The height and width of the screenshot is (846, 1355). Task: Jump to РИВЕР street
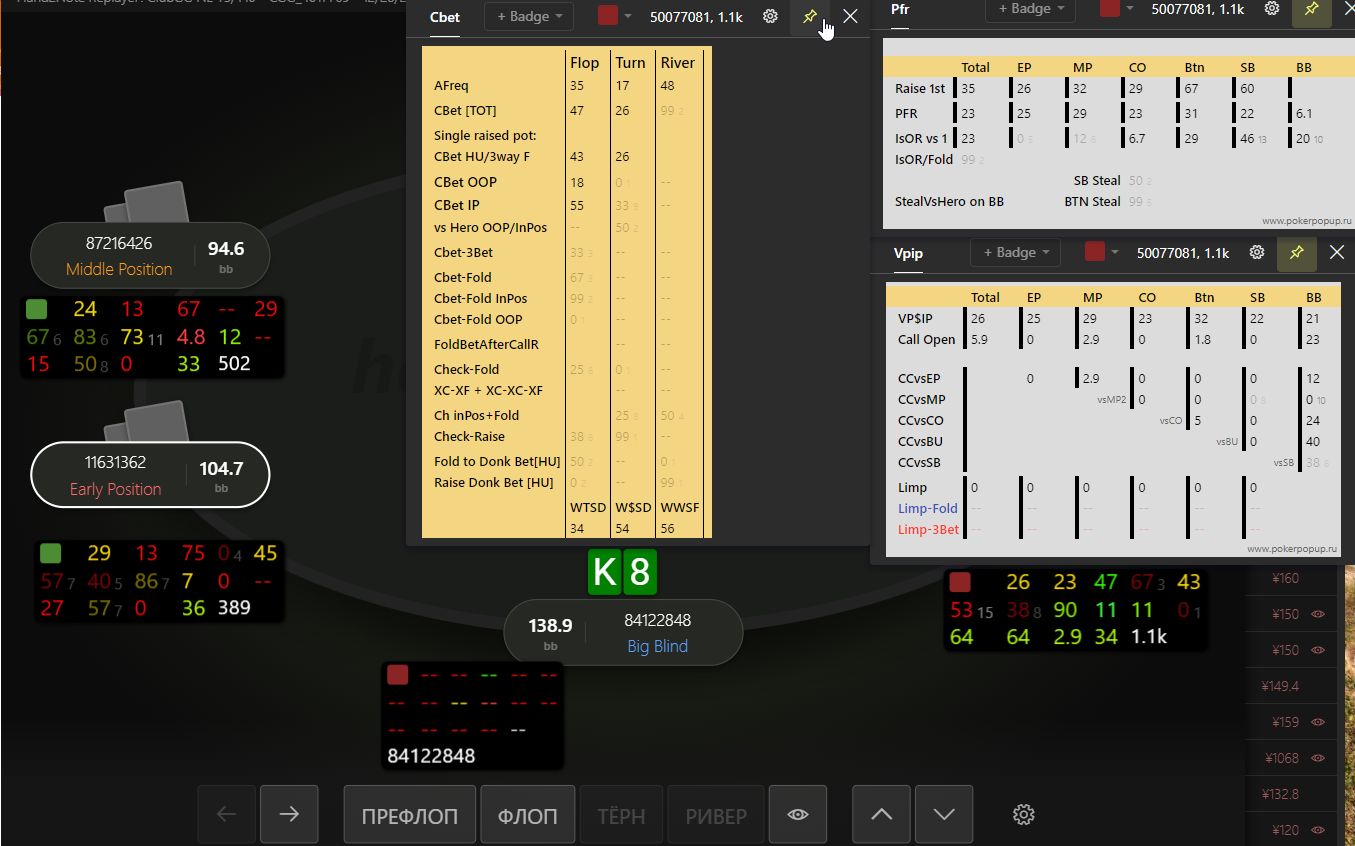point(716,816)
